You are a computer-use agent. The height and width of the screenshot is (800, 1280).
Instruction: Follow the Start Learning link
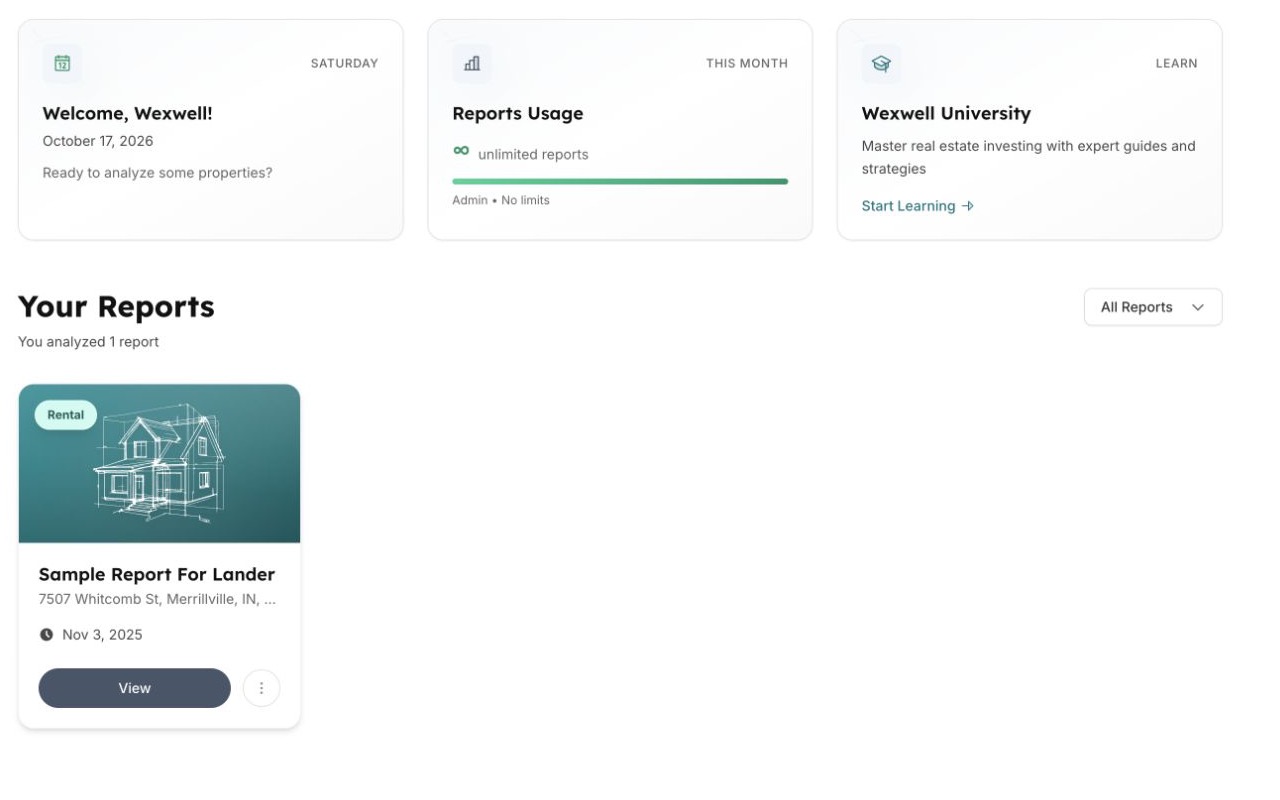(x=917, y=206)
